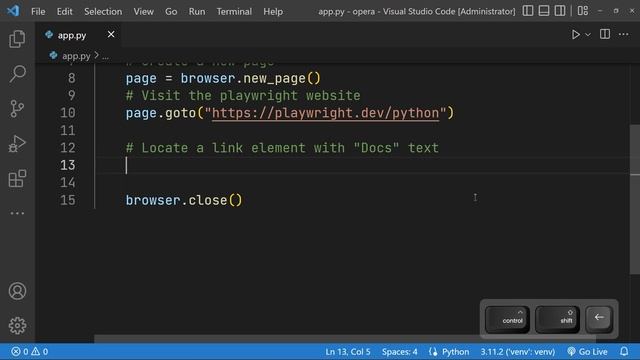Open the Explorer view in activity bar
This screenshot has width=640, height=360.
pyautogui.click(x=17, y=39)
